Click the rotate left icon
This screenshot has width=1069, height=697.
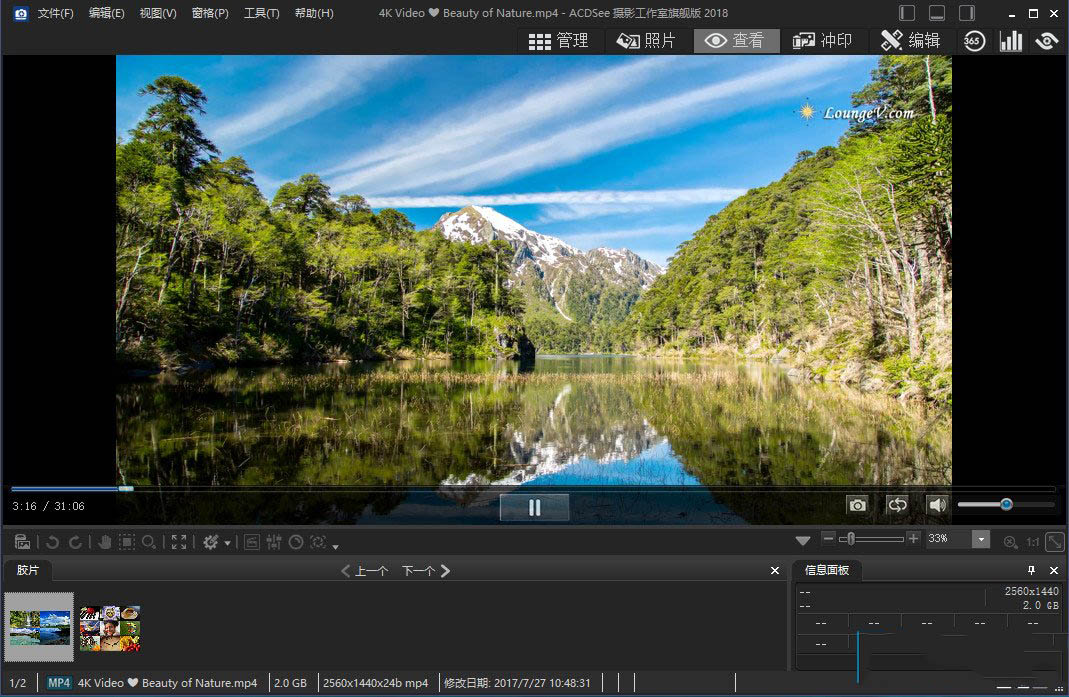(52, 542)
